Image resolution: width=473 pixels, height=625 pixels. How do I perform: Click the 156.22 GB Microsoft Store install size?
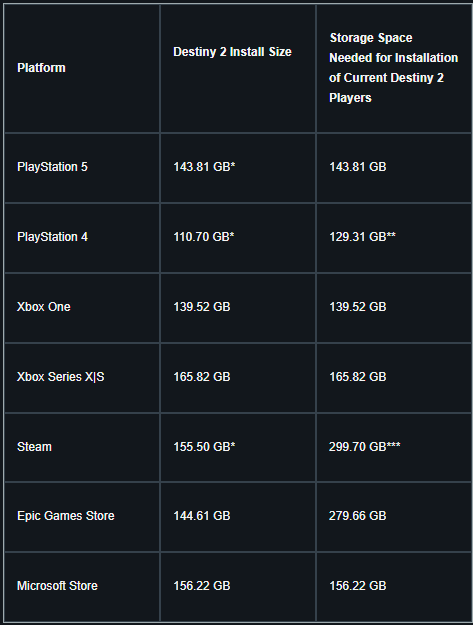point(202,586)
